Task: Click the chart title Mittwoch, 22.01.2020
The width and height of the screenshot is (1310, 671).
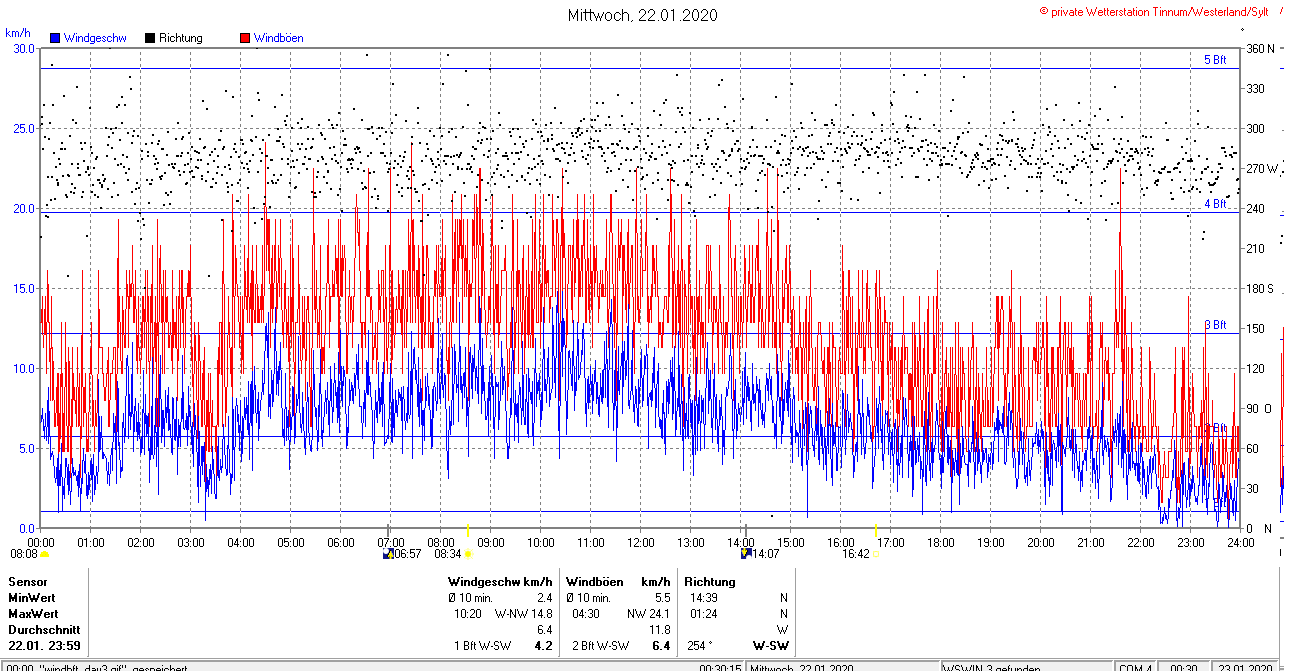Action: [x=642, y=15]
